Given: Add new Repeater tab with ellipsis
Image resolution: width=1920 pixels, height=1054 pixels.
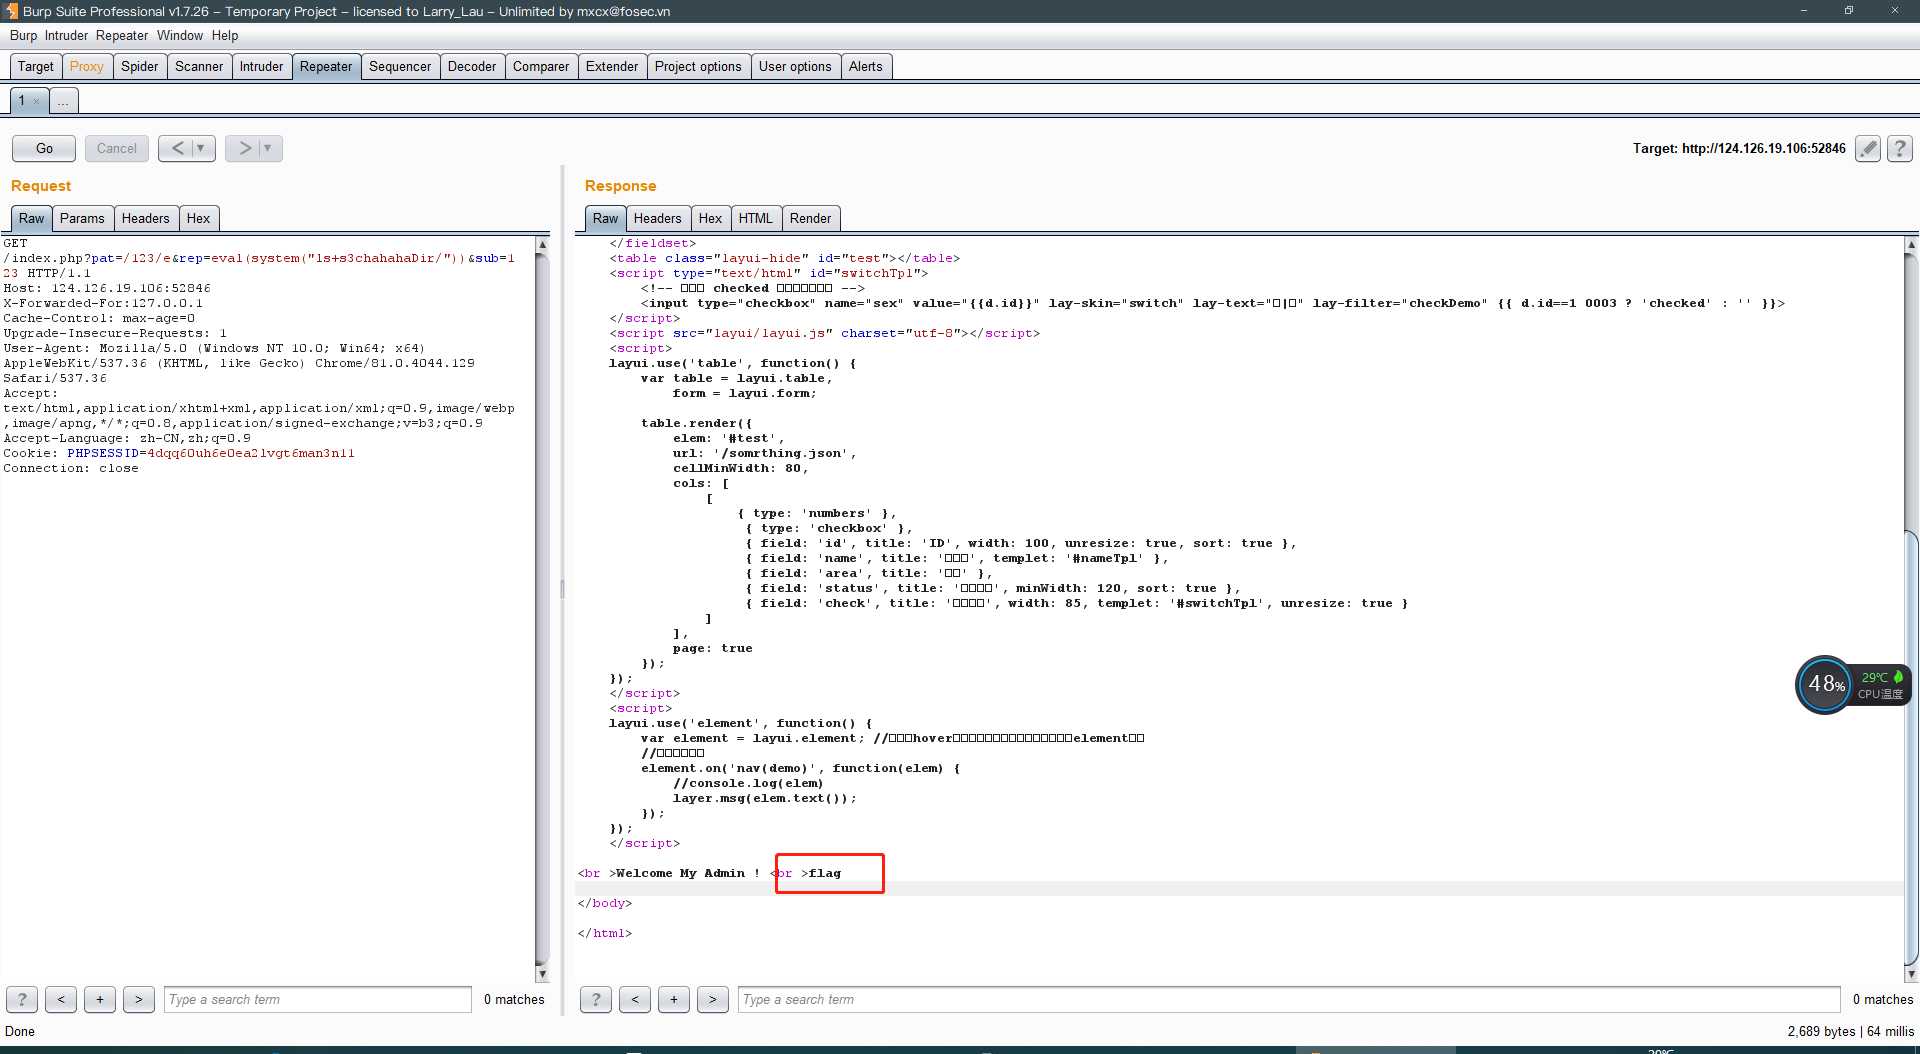Looking at the screenshot, I should tap(63, 100).
